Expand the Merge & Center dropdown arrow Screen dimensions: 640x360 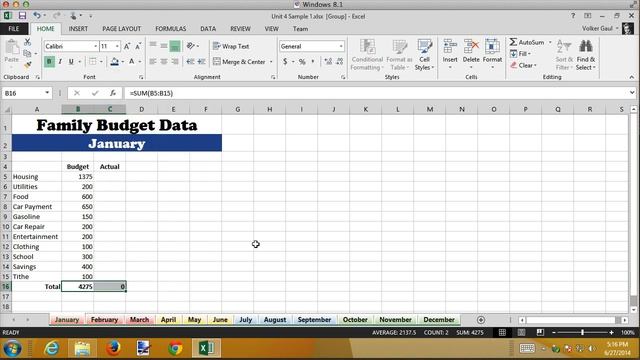pos(271,62)
